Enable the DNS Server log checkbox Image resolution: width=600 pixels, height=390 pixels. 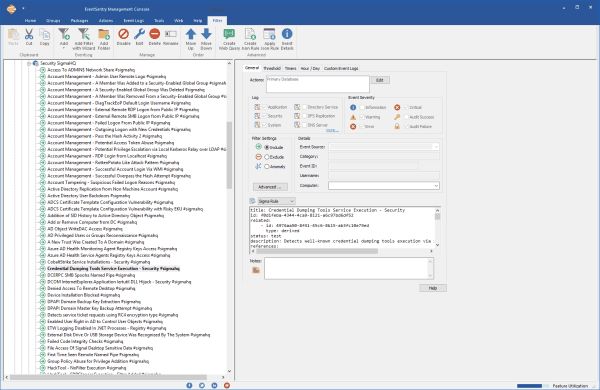304,125
